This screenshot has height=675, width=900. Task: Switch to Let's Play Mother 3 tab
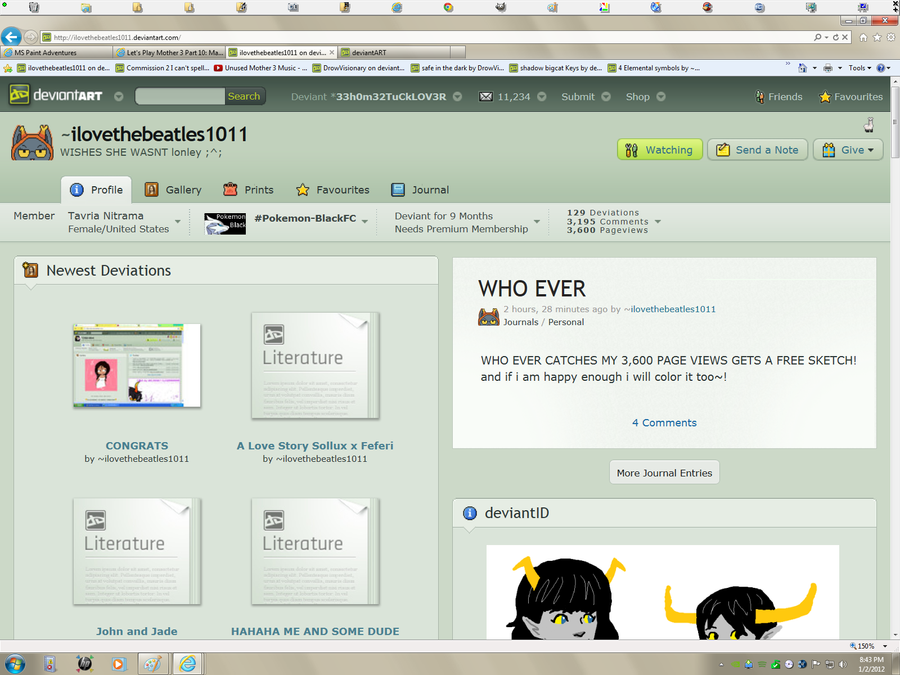pyautogui.click(x=169, y=52)
